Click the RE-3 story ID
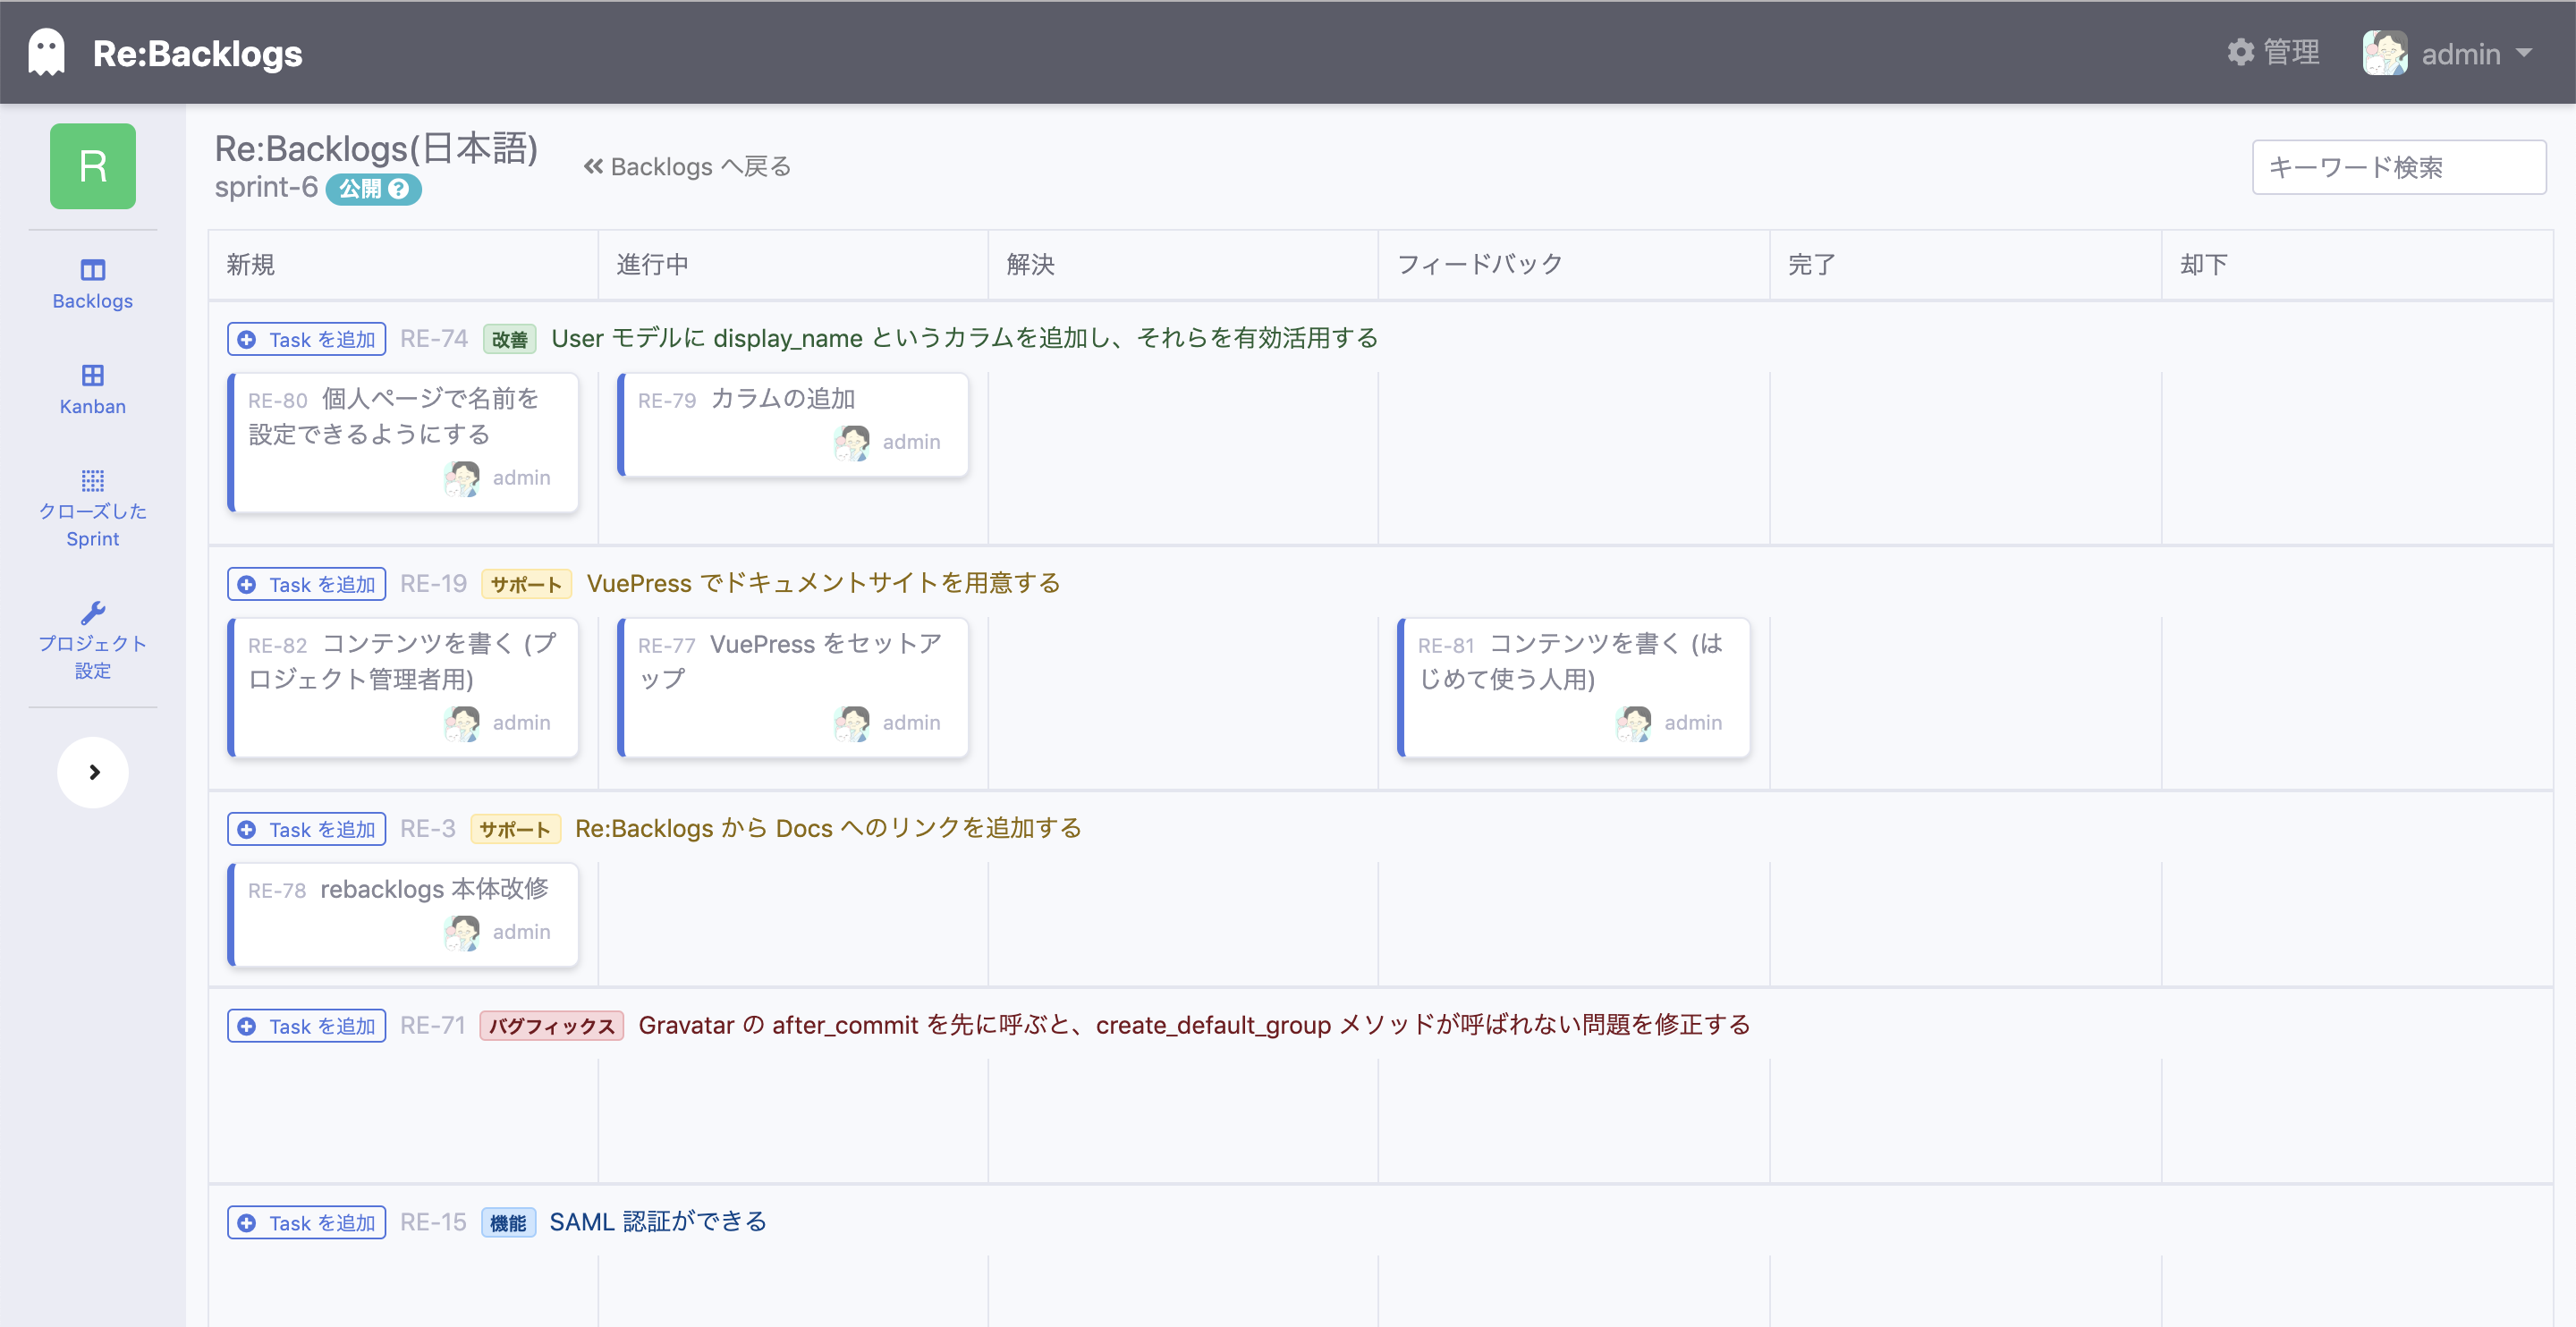The height and width of the screenshot is (1327, 2576). [x=428, y=829]
